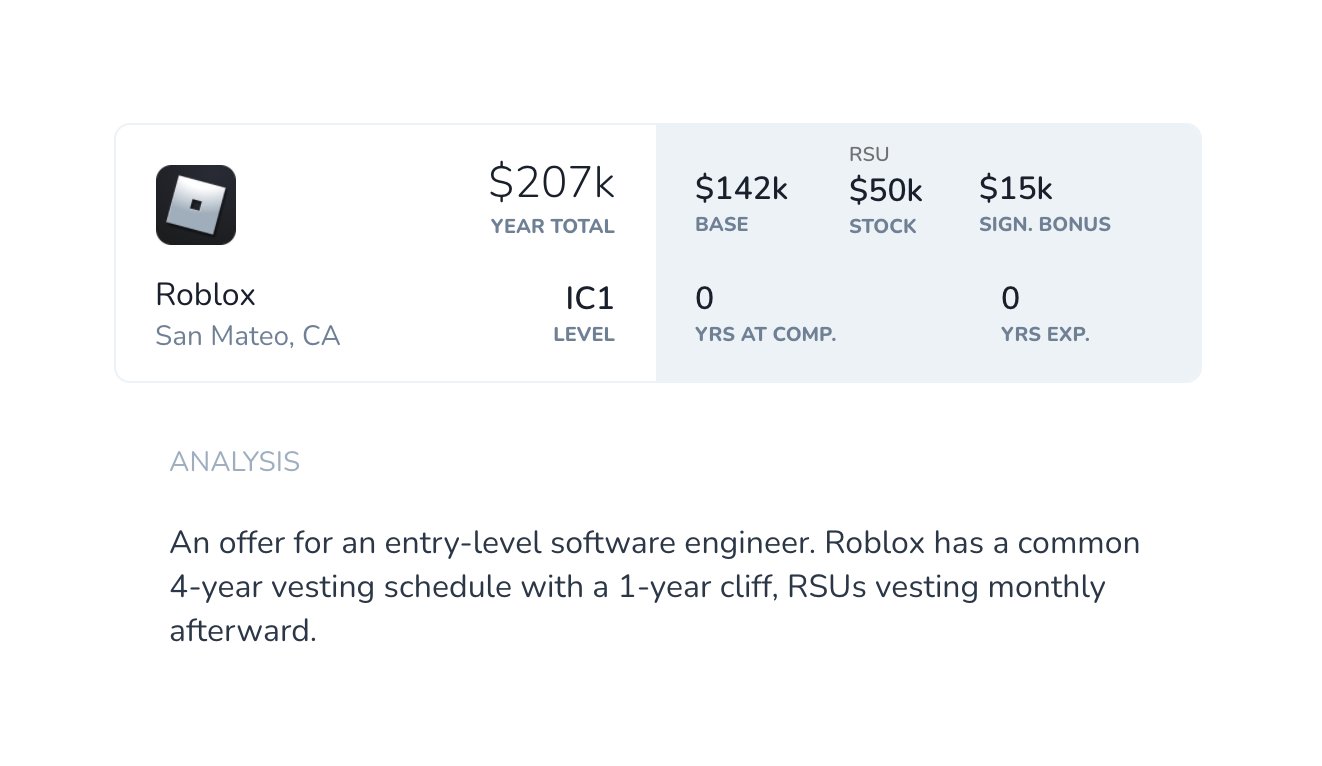Screen dimensions: 1322x766
Task: Click the YEAR TOTAL label
Action: click(552, 227)
